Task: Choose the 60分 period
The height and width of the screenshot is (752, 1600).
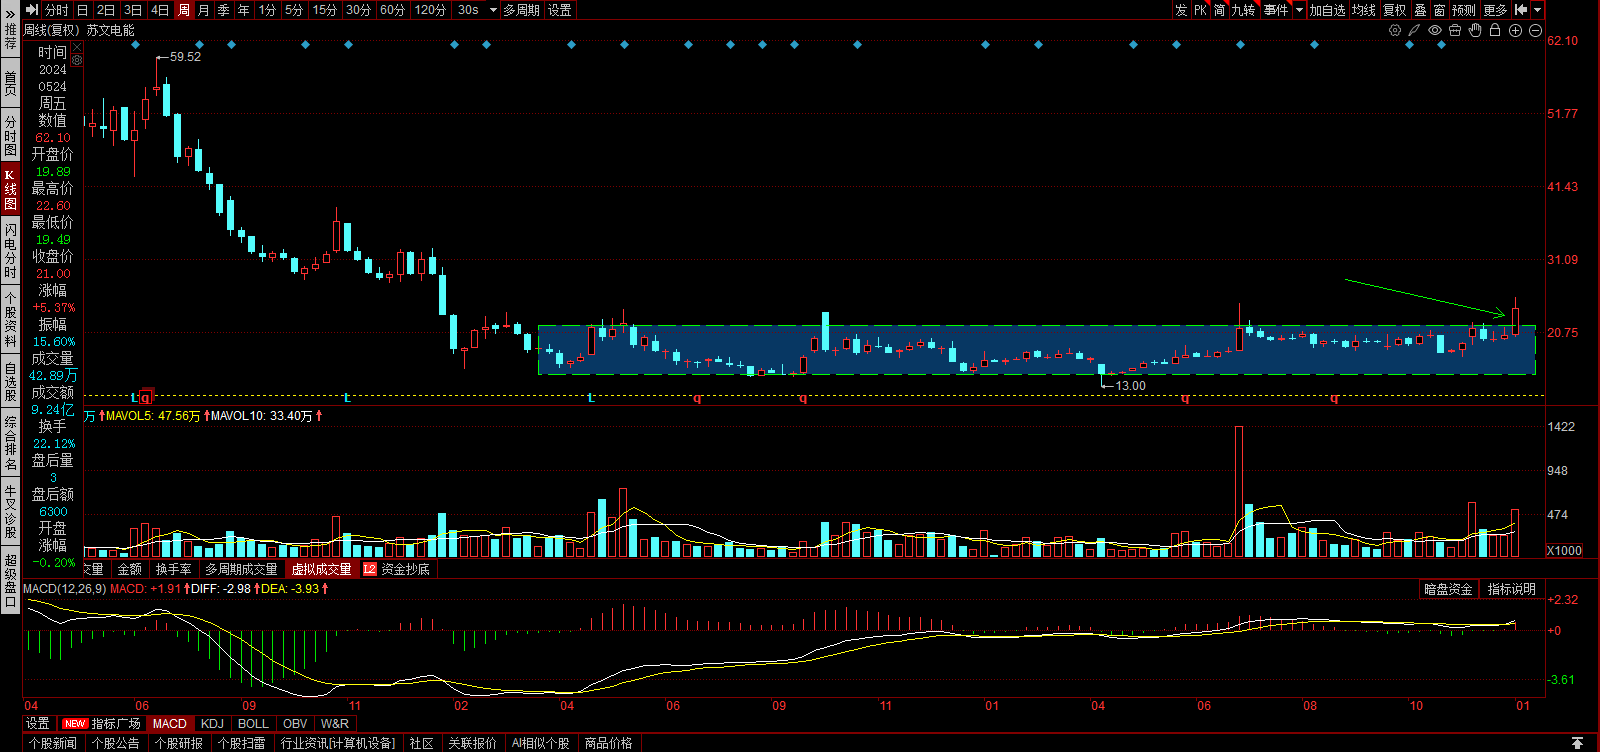Action: coord(392,10)
